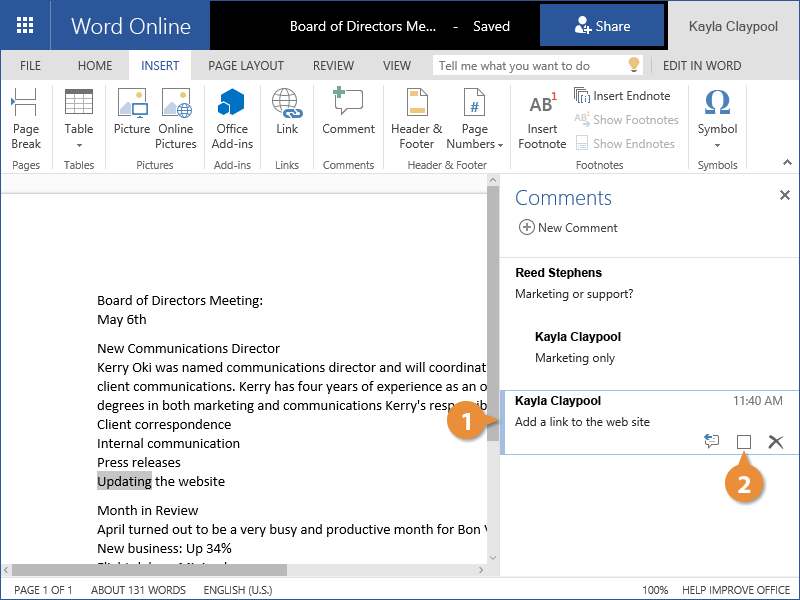Insert a Footnote
Viewport: 800px width, 600px height.
[542, 119]
